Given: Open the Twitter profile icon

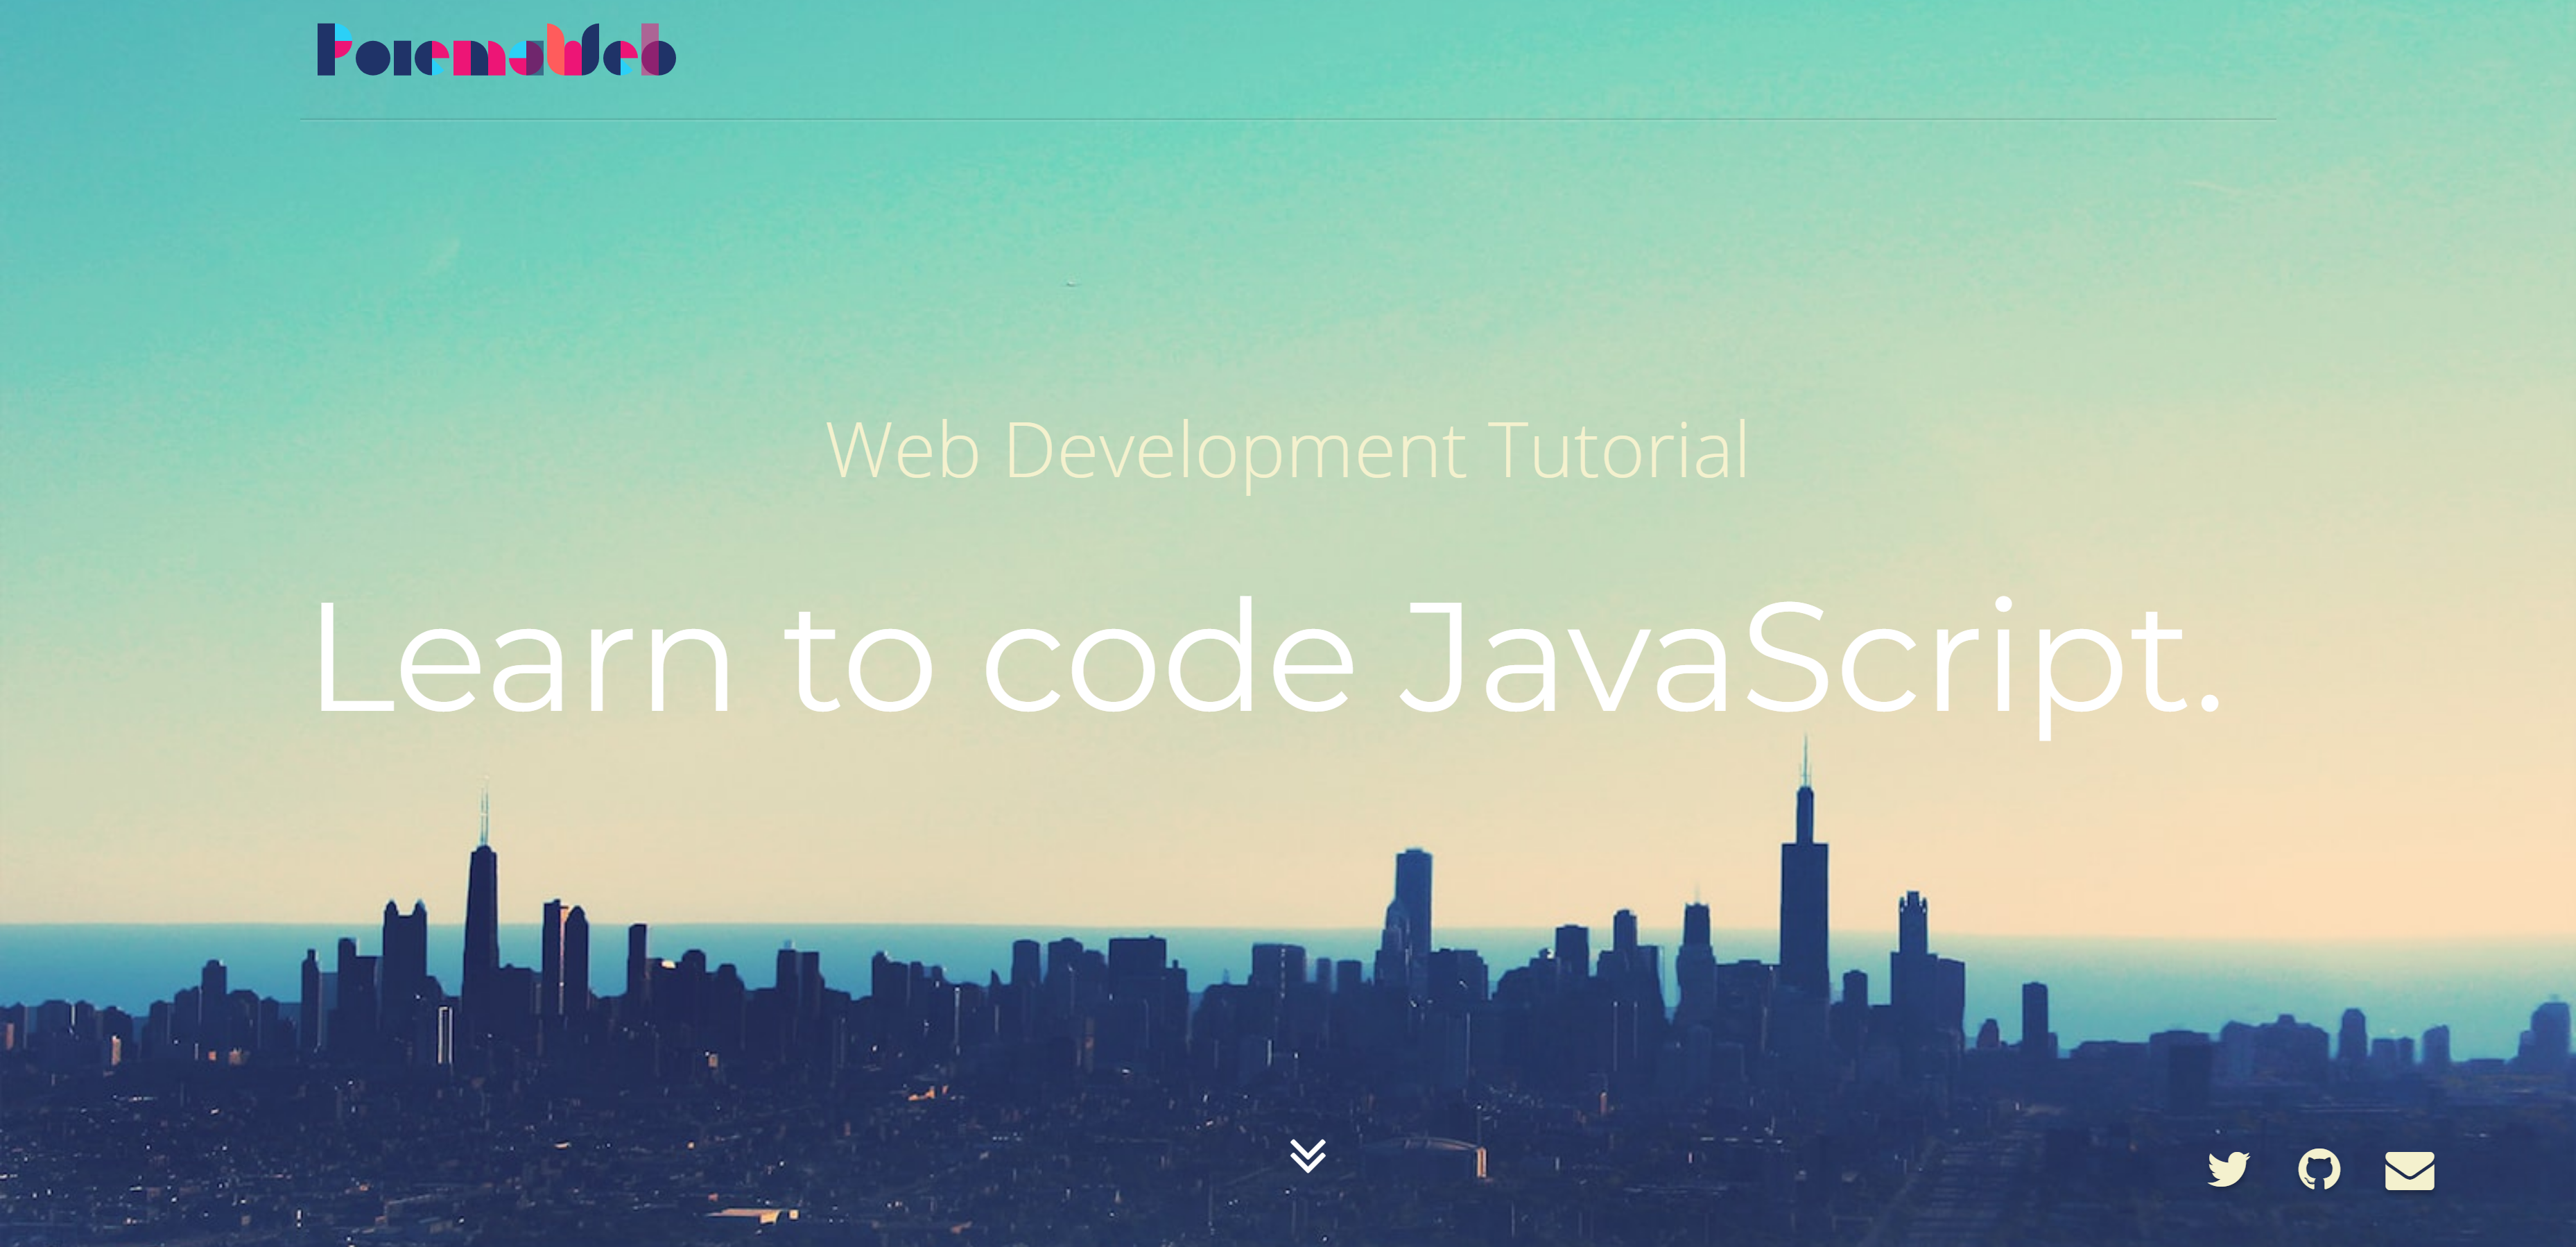Looking at the screenshot, I should [x=2228, y=1169].
